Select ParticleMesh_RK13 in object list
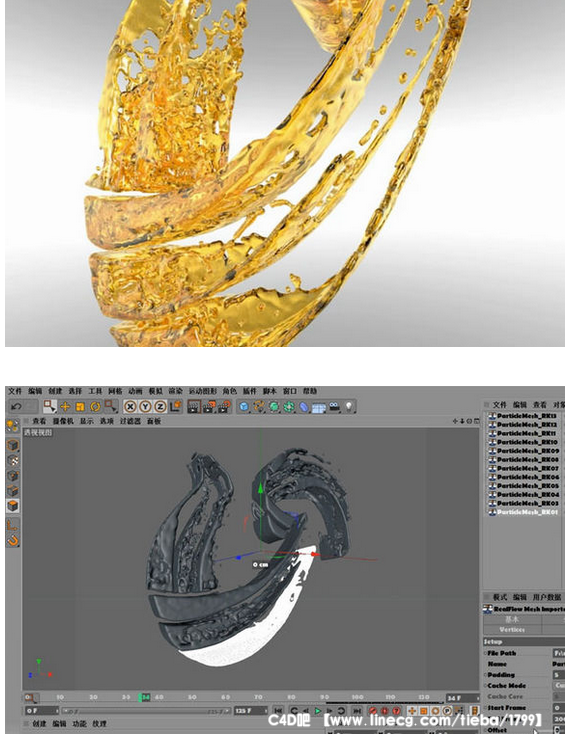This screenshot has width=568, height=737. 526,416
